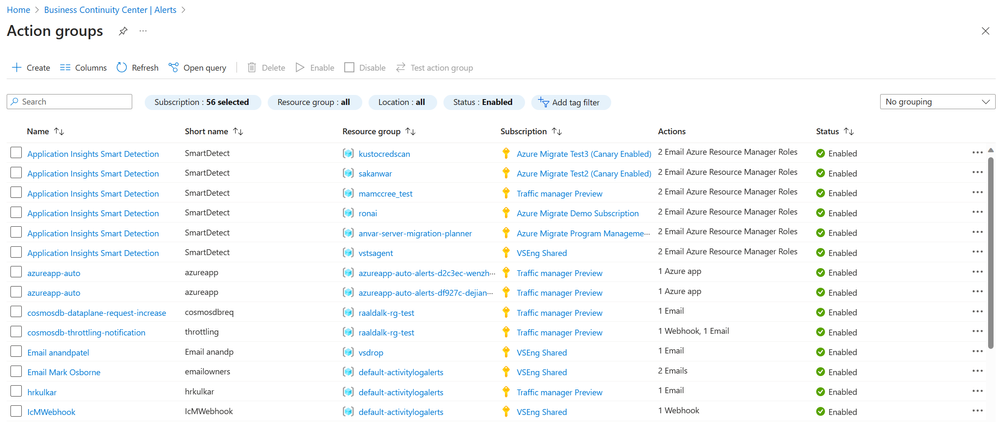
Task: Click Enabled status icon in IcMWebhook row
Action: 821,411
